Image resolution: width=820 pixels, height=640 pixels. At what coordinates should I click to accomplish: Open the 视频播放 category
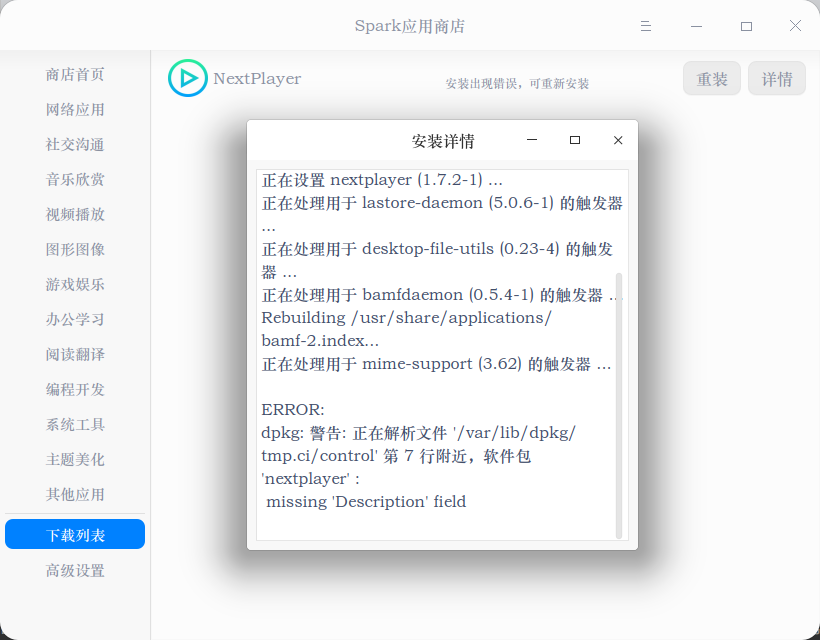[x=75, y=214]
